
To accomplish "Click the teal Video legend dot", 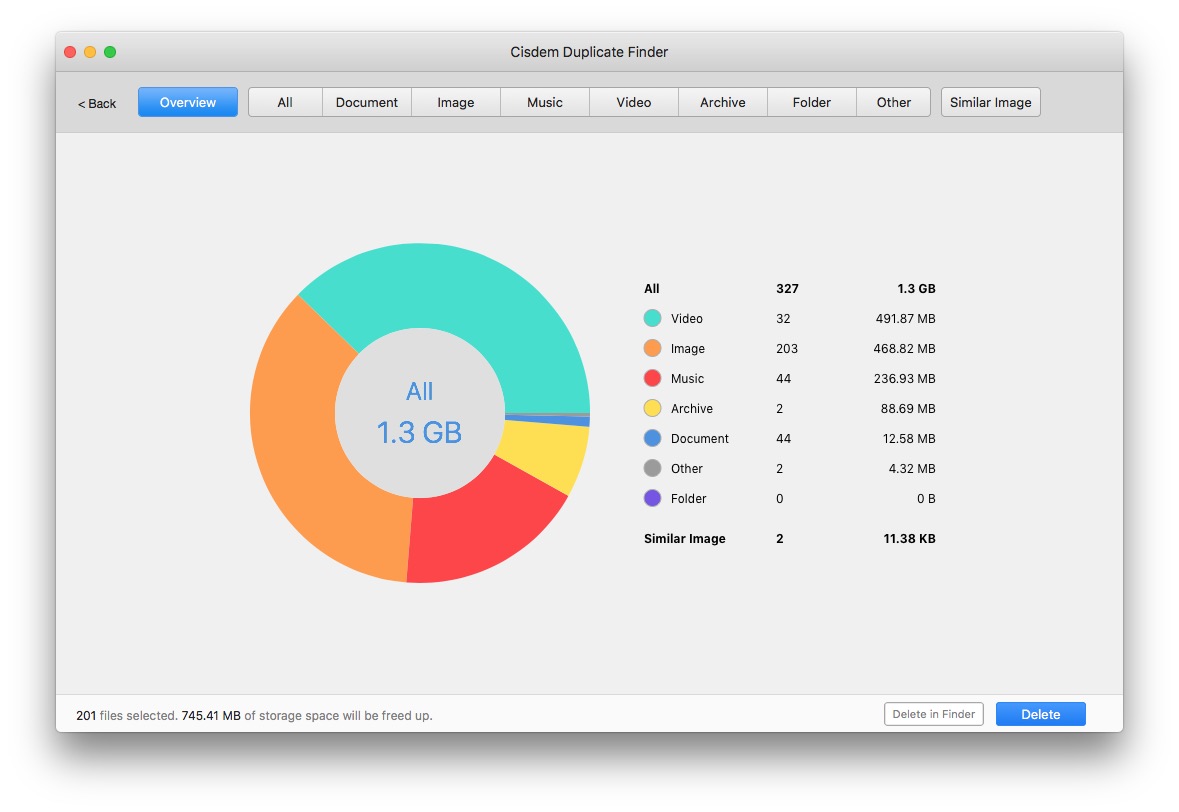I will point(650,318).
